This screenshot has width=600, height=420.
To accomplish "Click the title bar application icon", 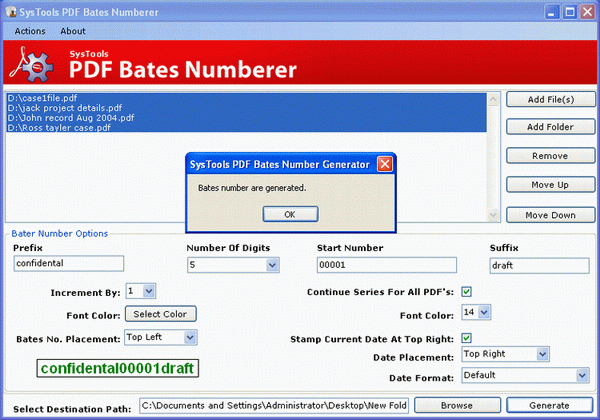I will tap(12, 12).
